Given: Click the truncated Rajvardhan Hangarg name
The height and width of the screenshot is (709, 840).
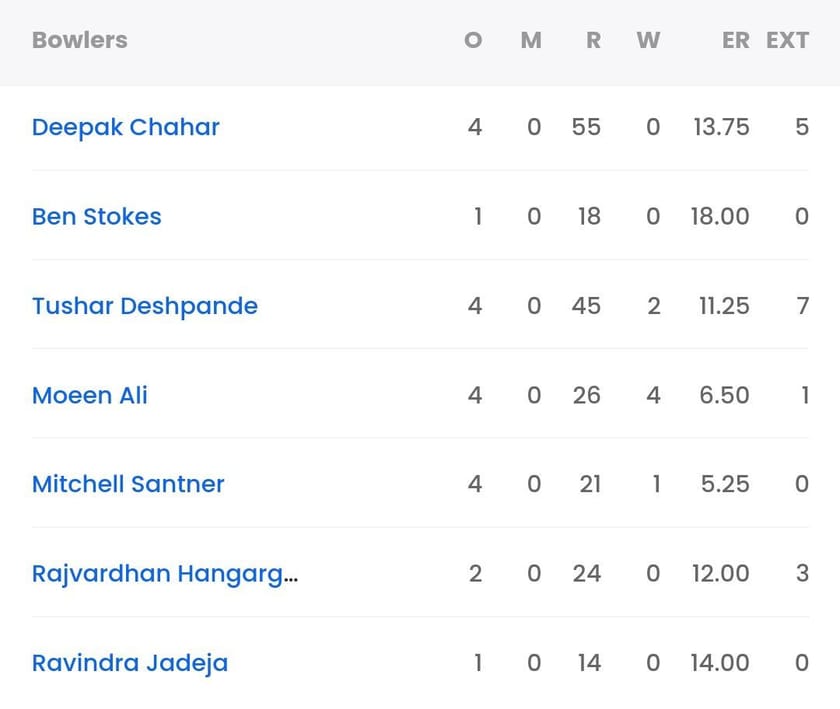Looking at the screenshot, I should tap(163, 574).
